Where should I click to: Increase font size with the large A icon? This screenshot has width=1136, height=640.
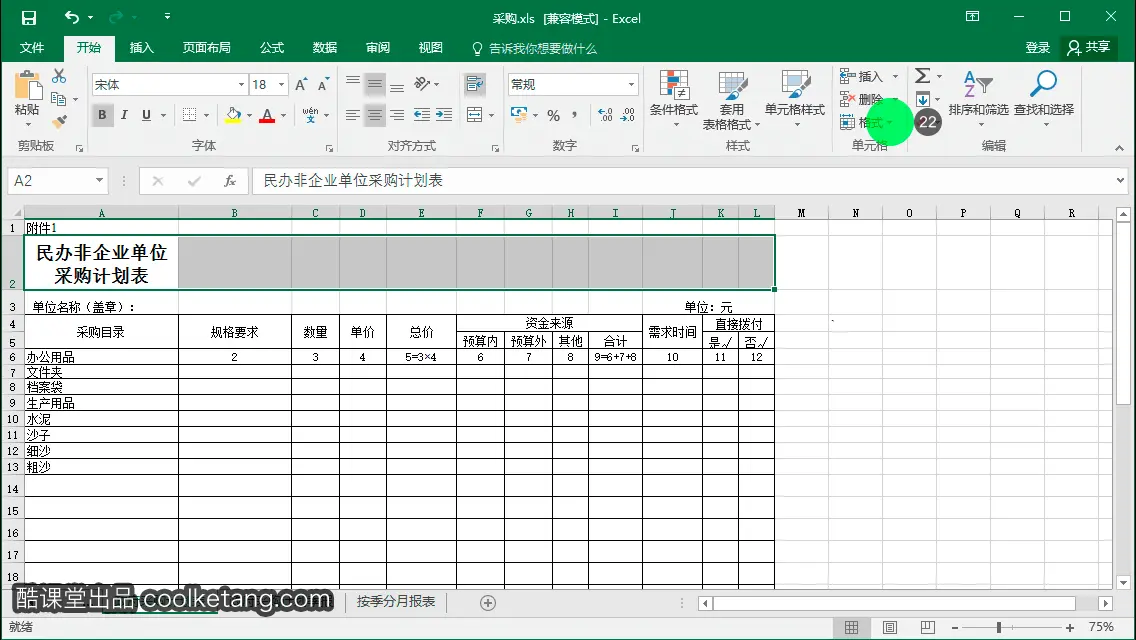click(x=301, y=85)
